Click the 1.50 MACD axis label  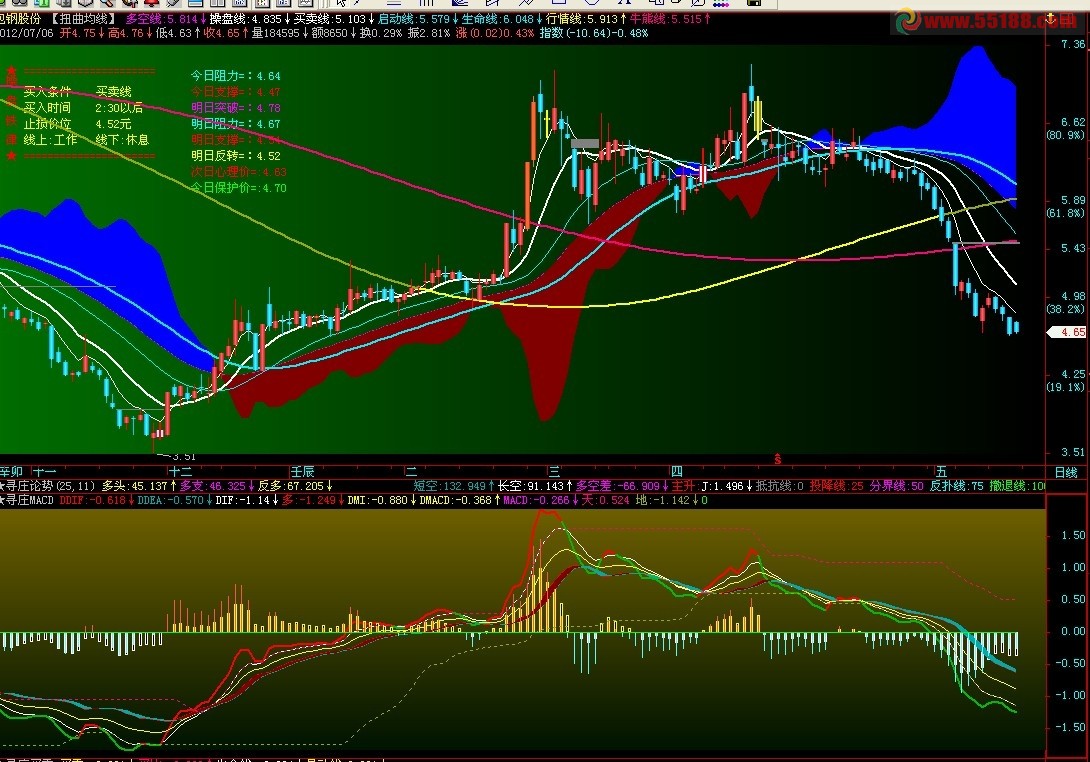pos(1073,535)
